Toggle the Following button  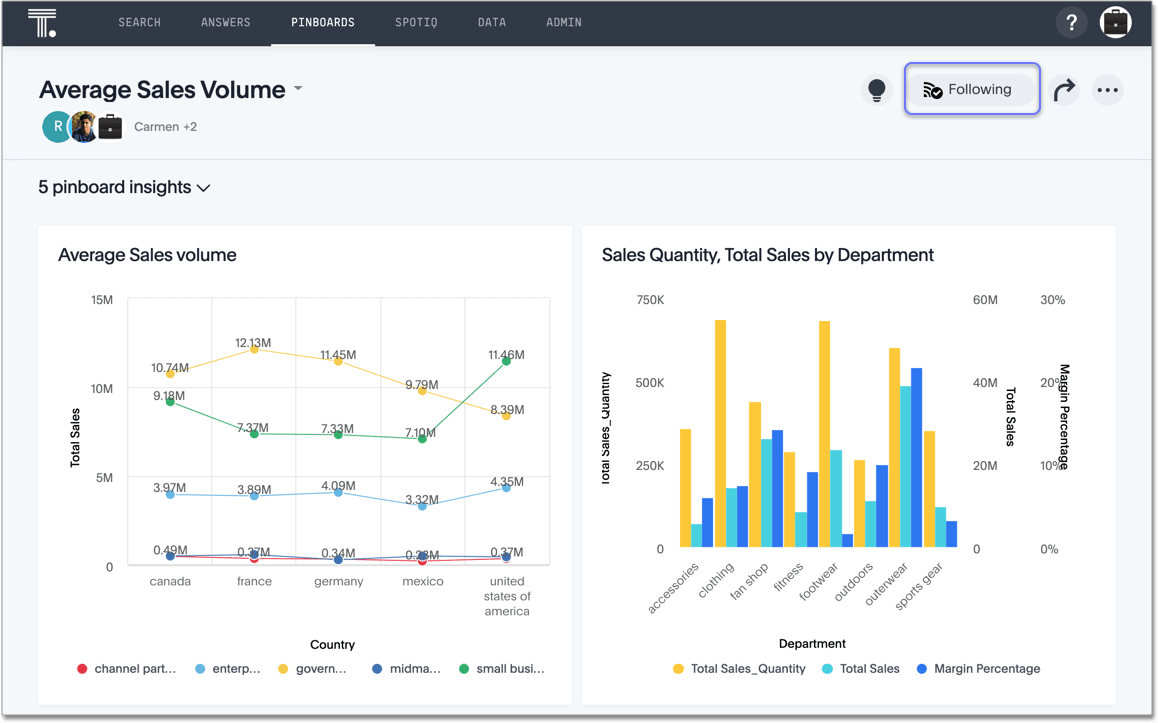click(x=971, y=89)
